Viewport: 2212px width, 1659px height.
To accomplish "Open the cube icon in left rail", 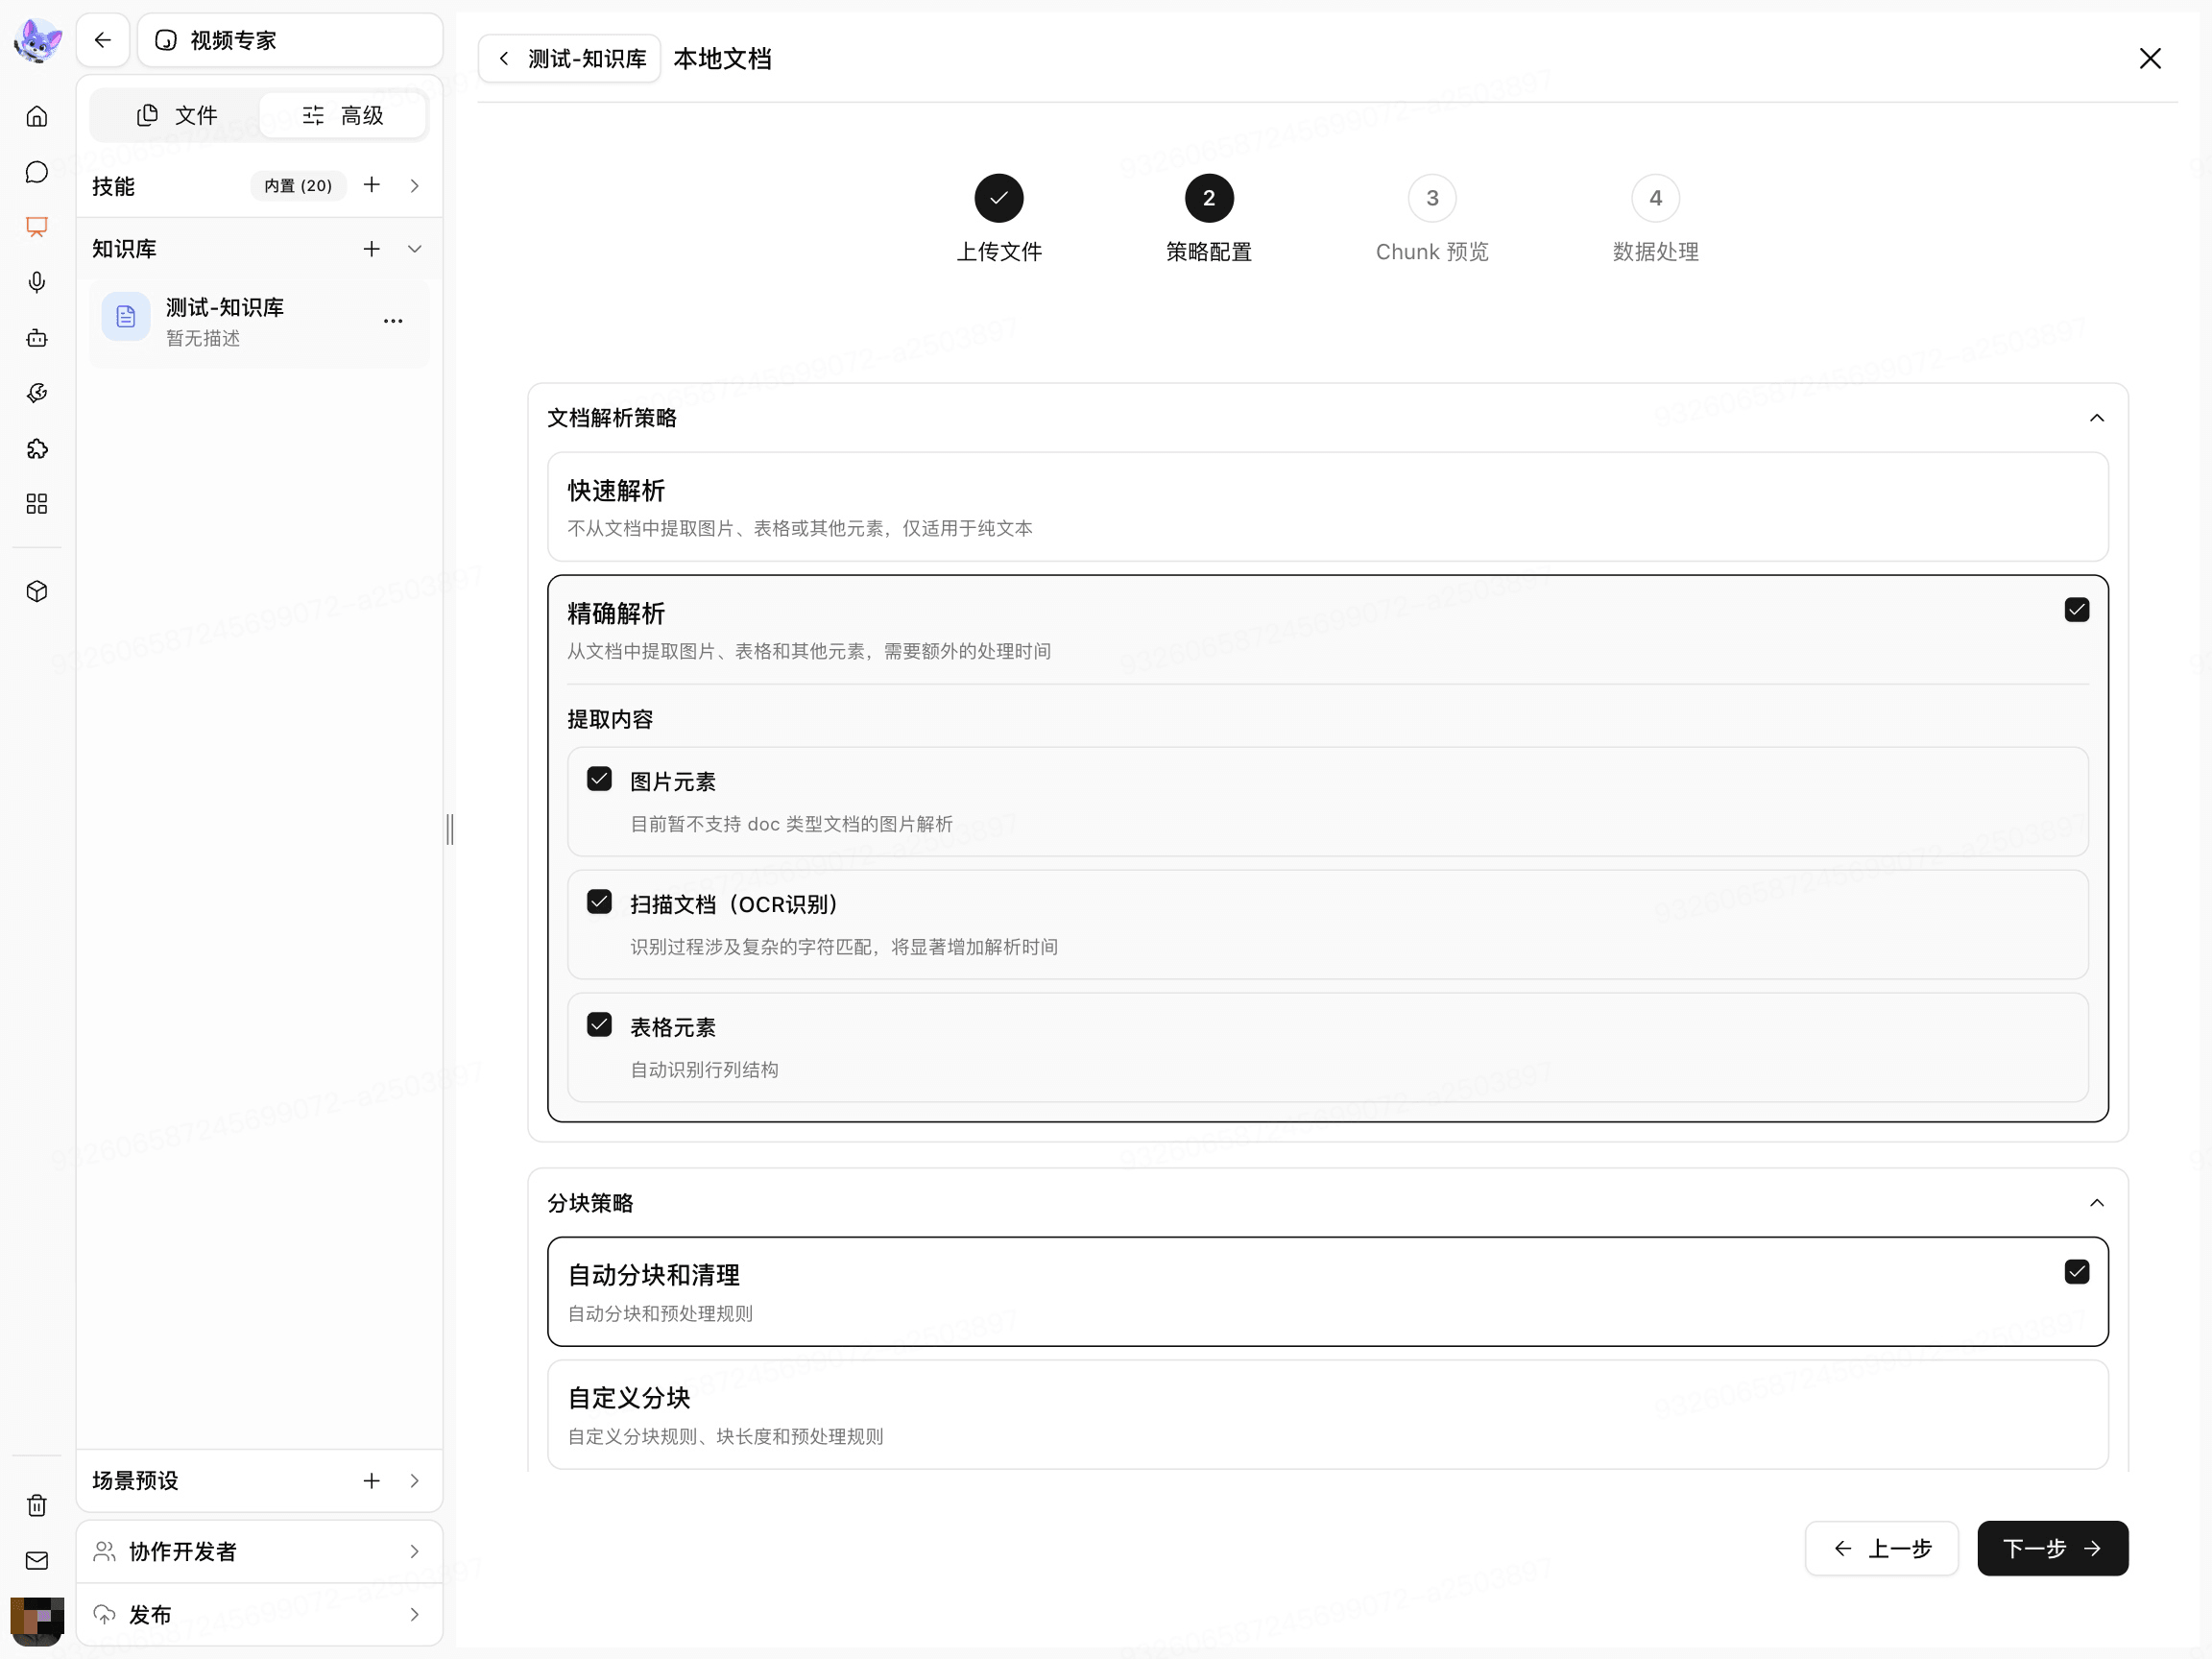I will click(x=37, y=592).
